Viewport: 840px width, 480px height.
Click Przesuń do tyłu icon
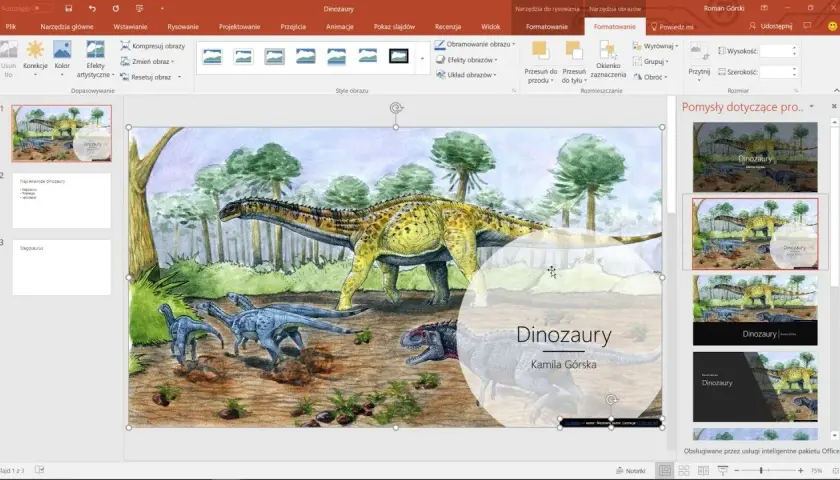point(574,51)
